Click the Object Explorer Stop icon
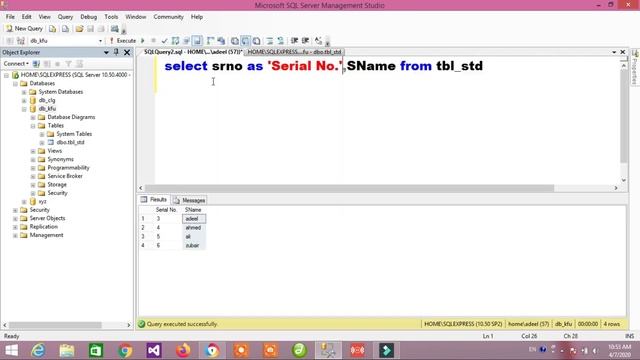The image size is (640, 360). [58, 64]
